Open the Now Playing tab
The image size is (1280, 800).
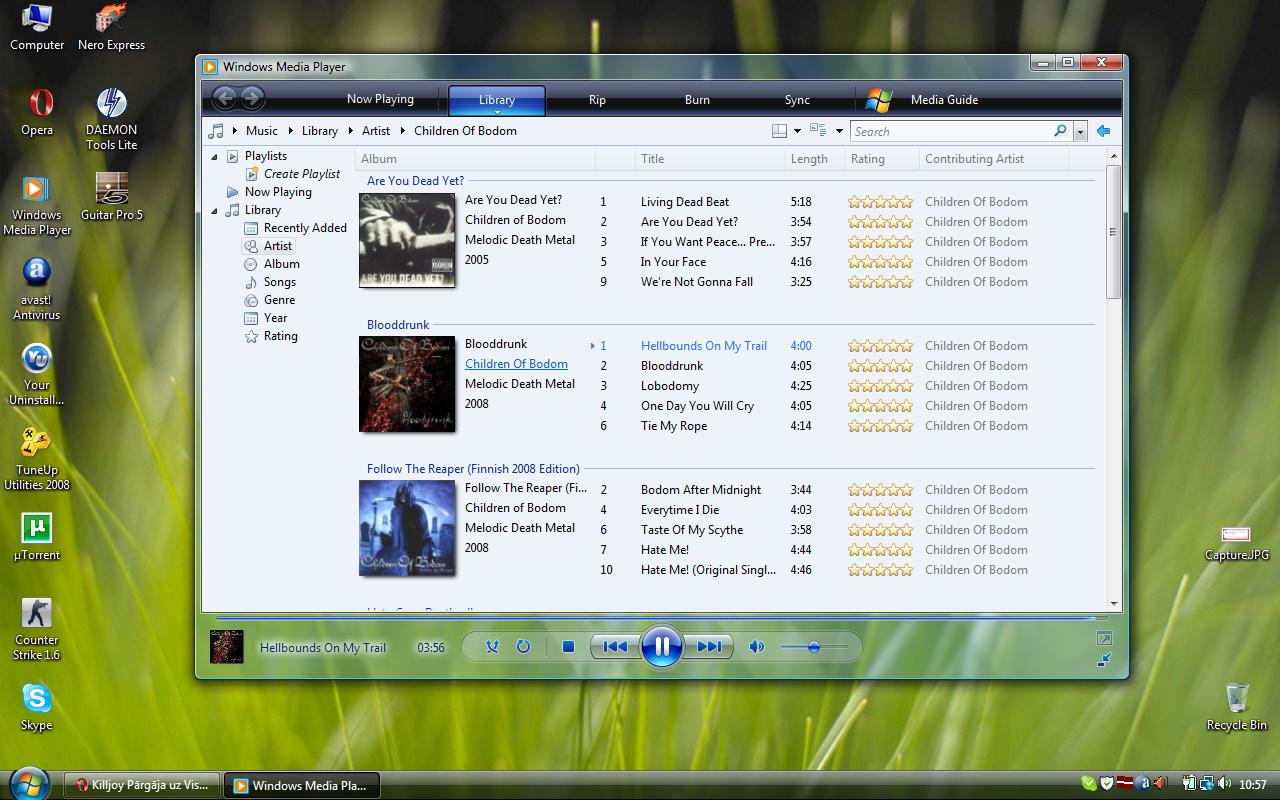(380, 99)
